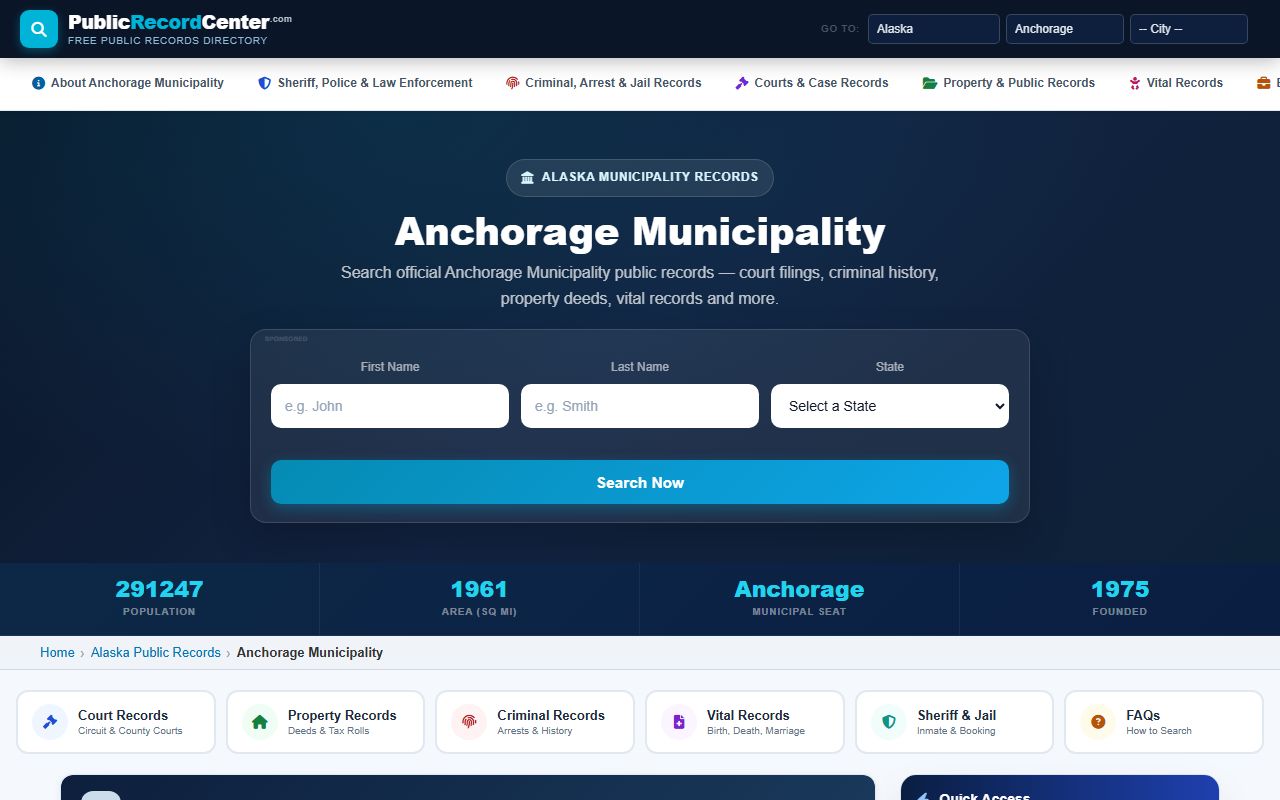The height and width of the screenshot is (800, 1280).
Task: Click the fingerprint icon beside Criminal, Arrest & Jail Records
Action: 512,83
